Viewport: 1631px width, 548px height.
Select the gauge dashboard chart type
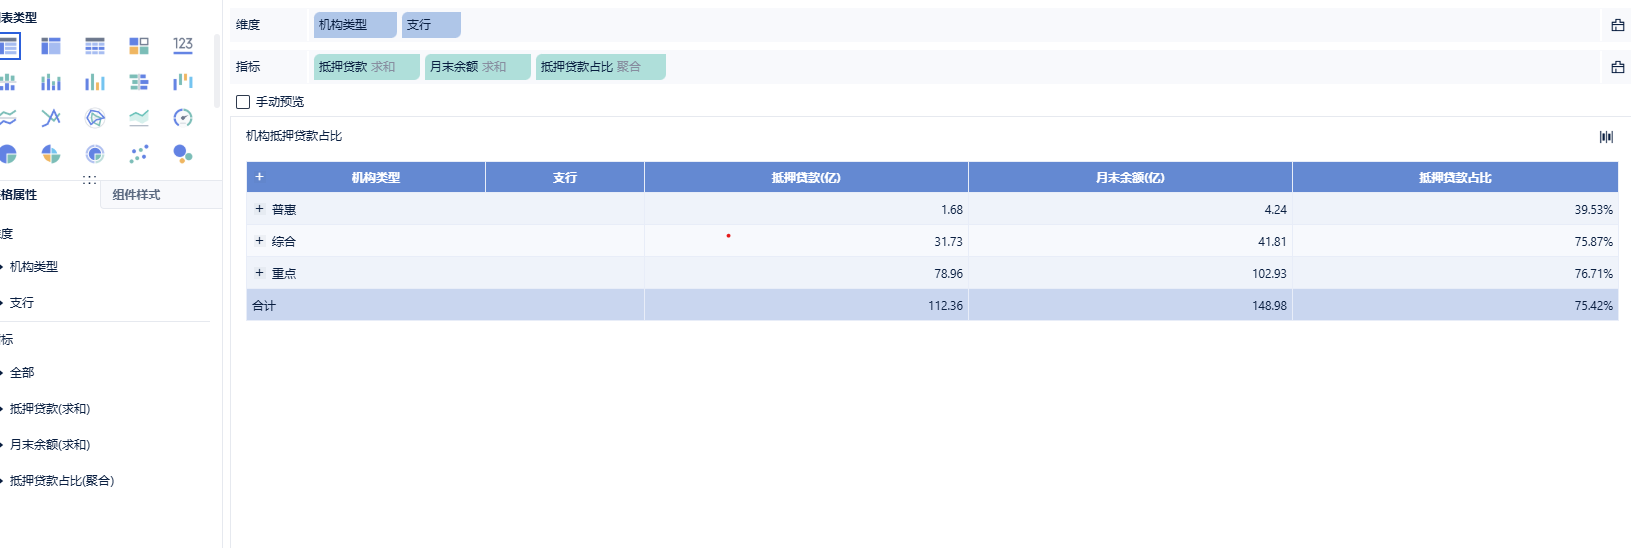click(x=182, y=118)
